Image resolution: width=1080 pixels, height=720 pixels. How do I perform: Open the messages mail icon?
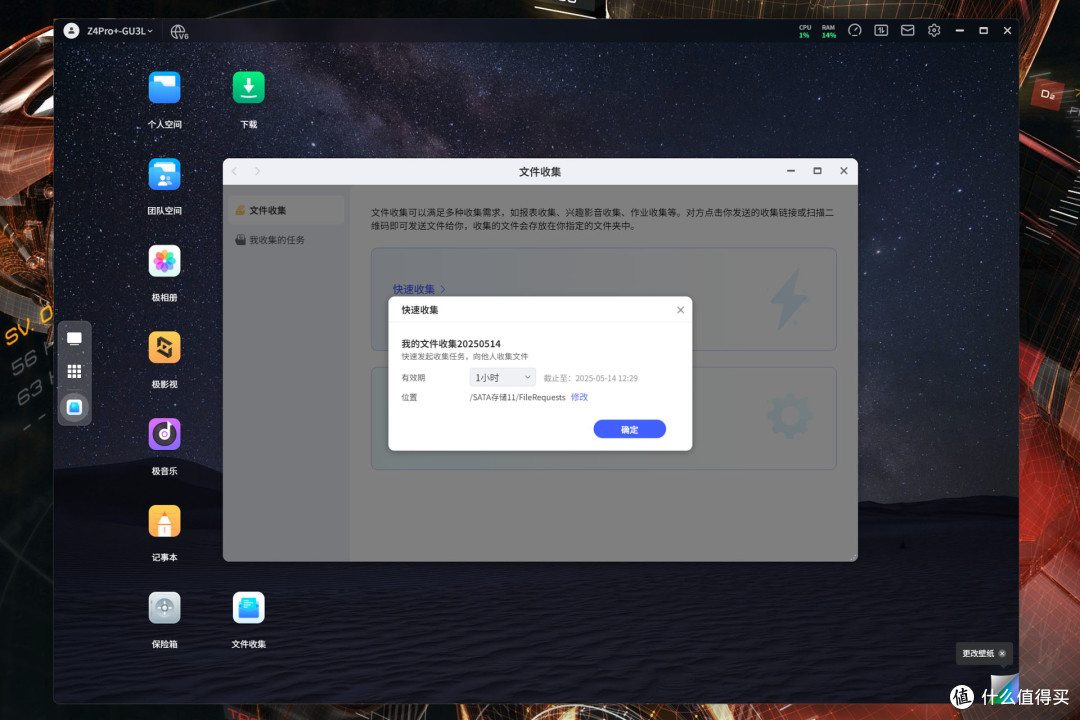(908, 30)
